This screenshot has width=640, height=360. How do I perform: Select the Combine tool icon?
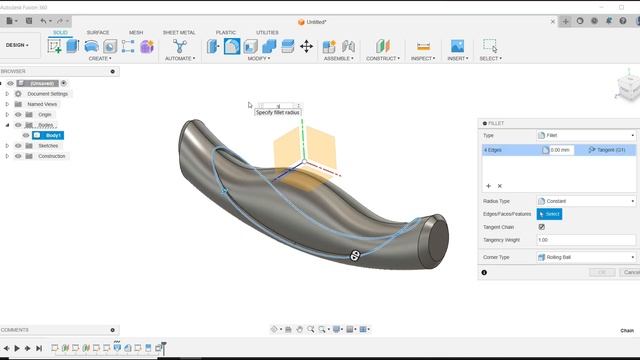click(269, 46)
